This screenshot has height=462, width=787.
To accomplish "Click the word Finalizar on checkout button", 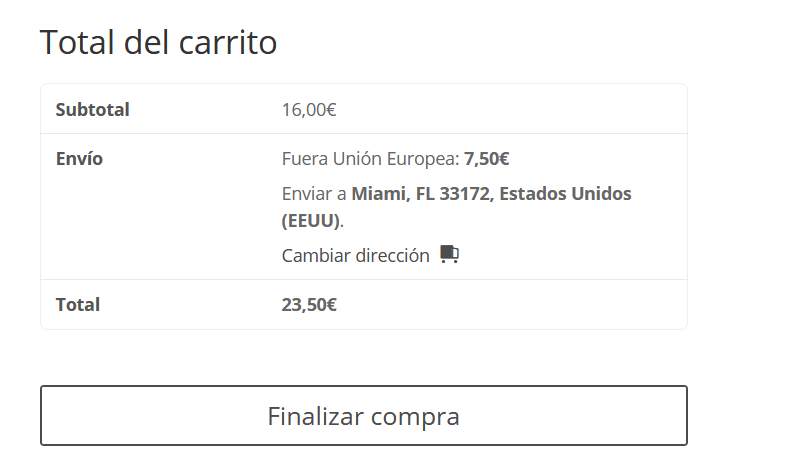I will [x=316, y=416].
